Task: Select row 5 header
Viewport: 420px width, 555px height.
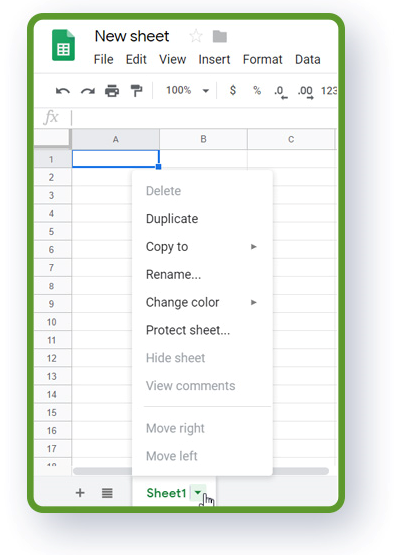Action: (52, 231)
